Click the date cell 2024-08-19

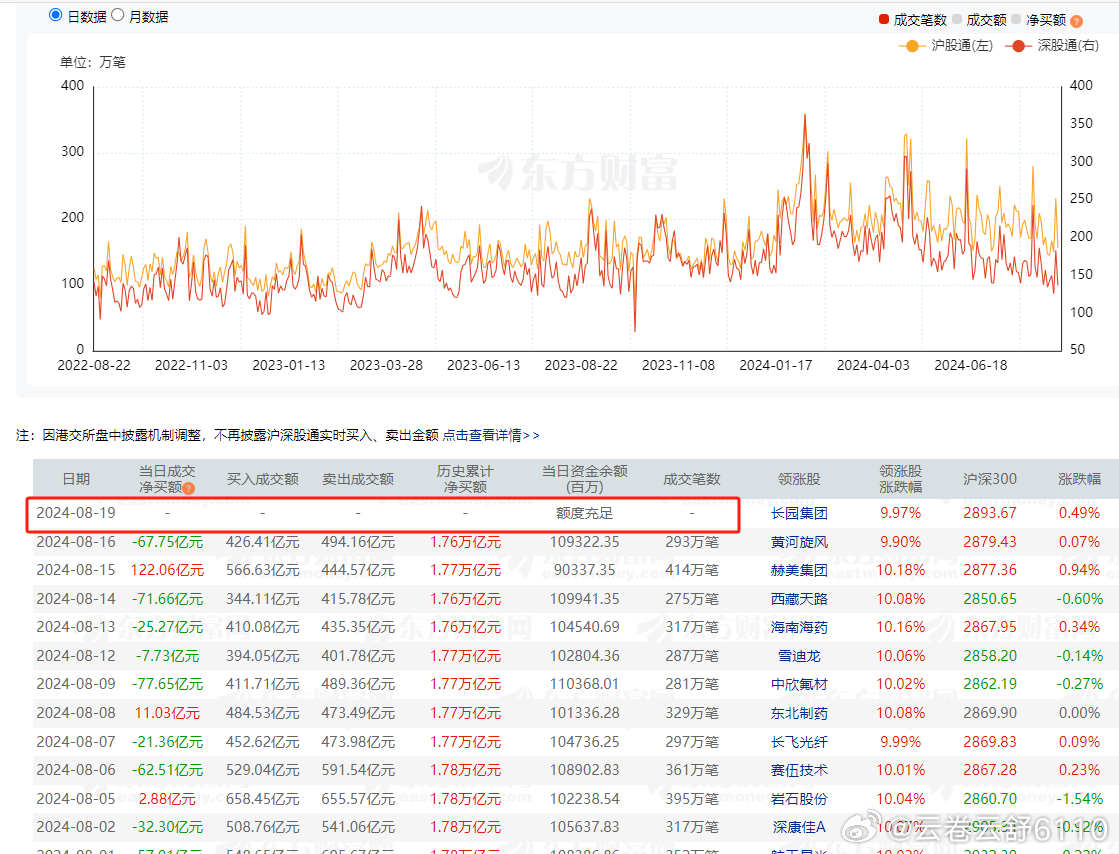coord(76,513)
